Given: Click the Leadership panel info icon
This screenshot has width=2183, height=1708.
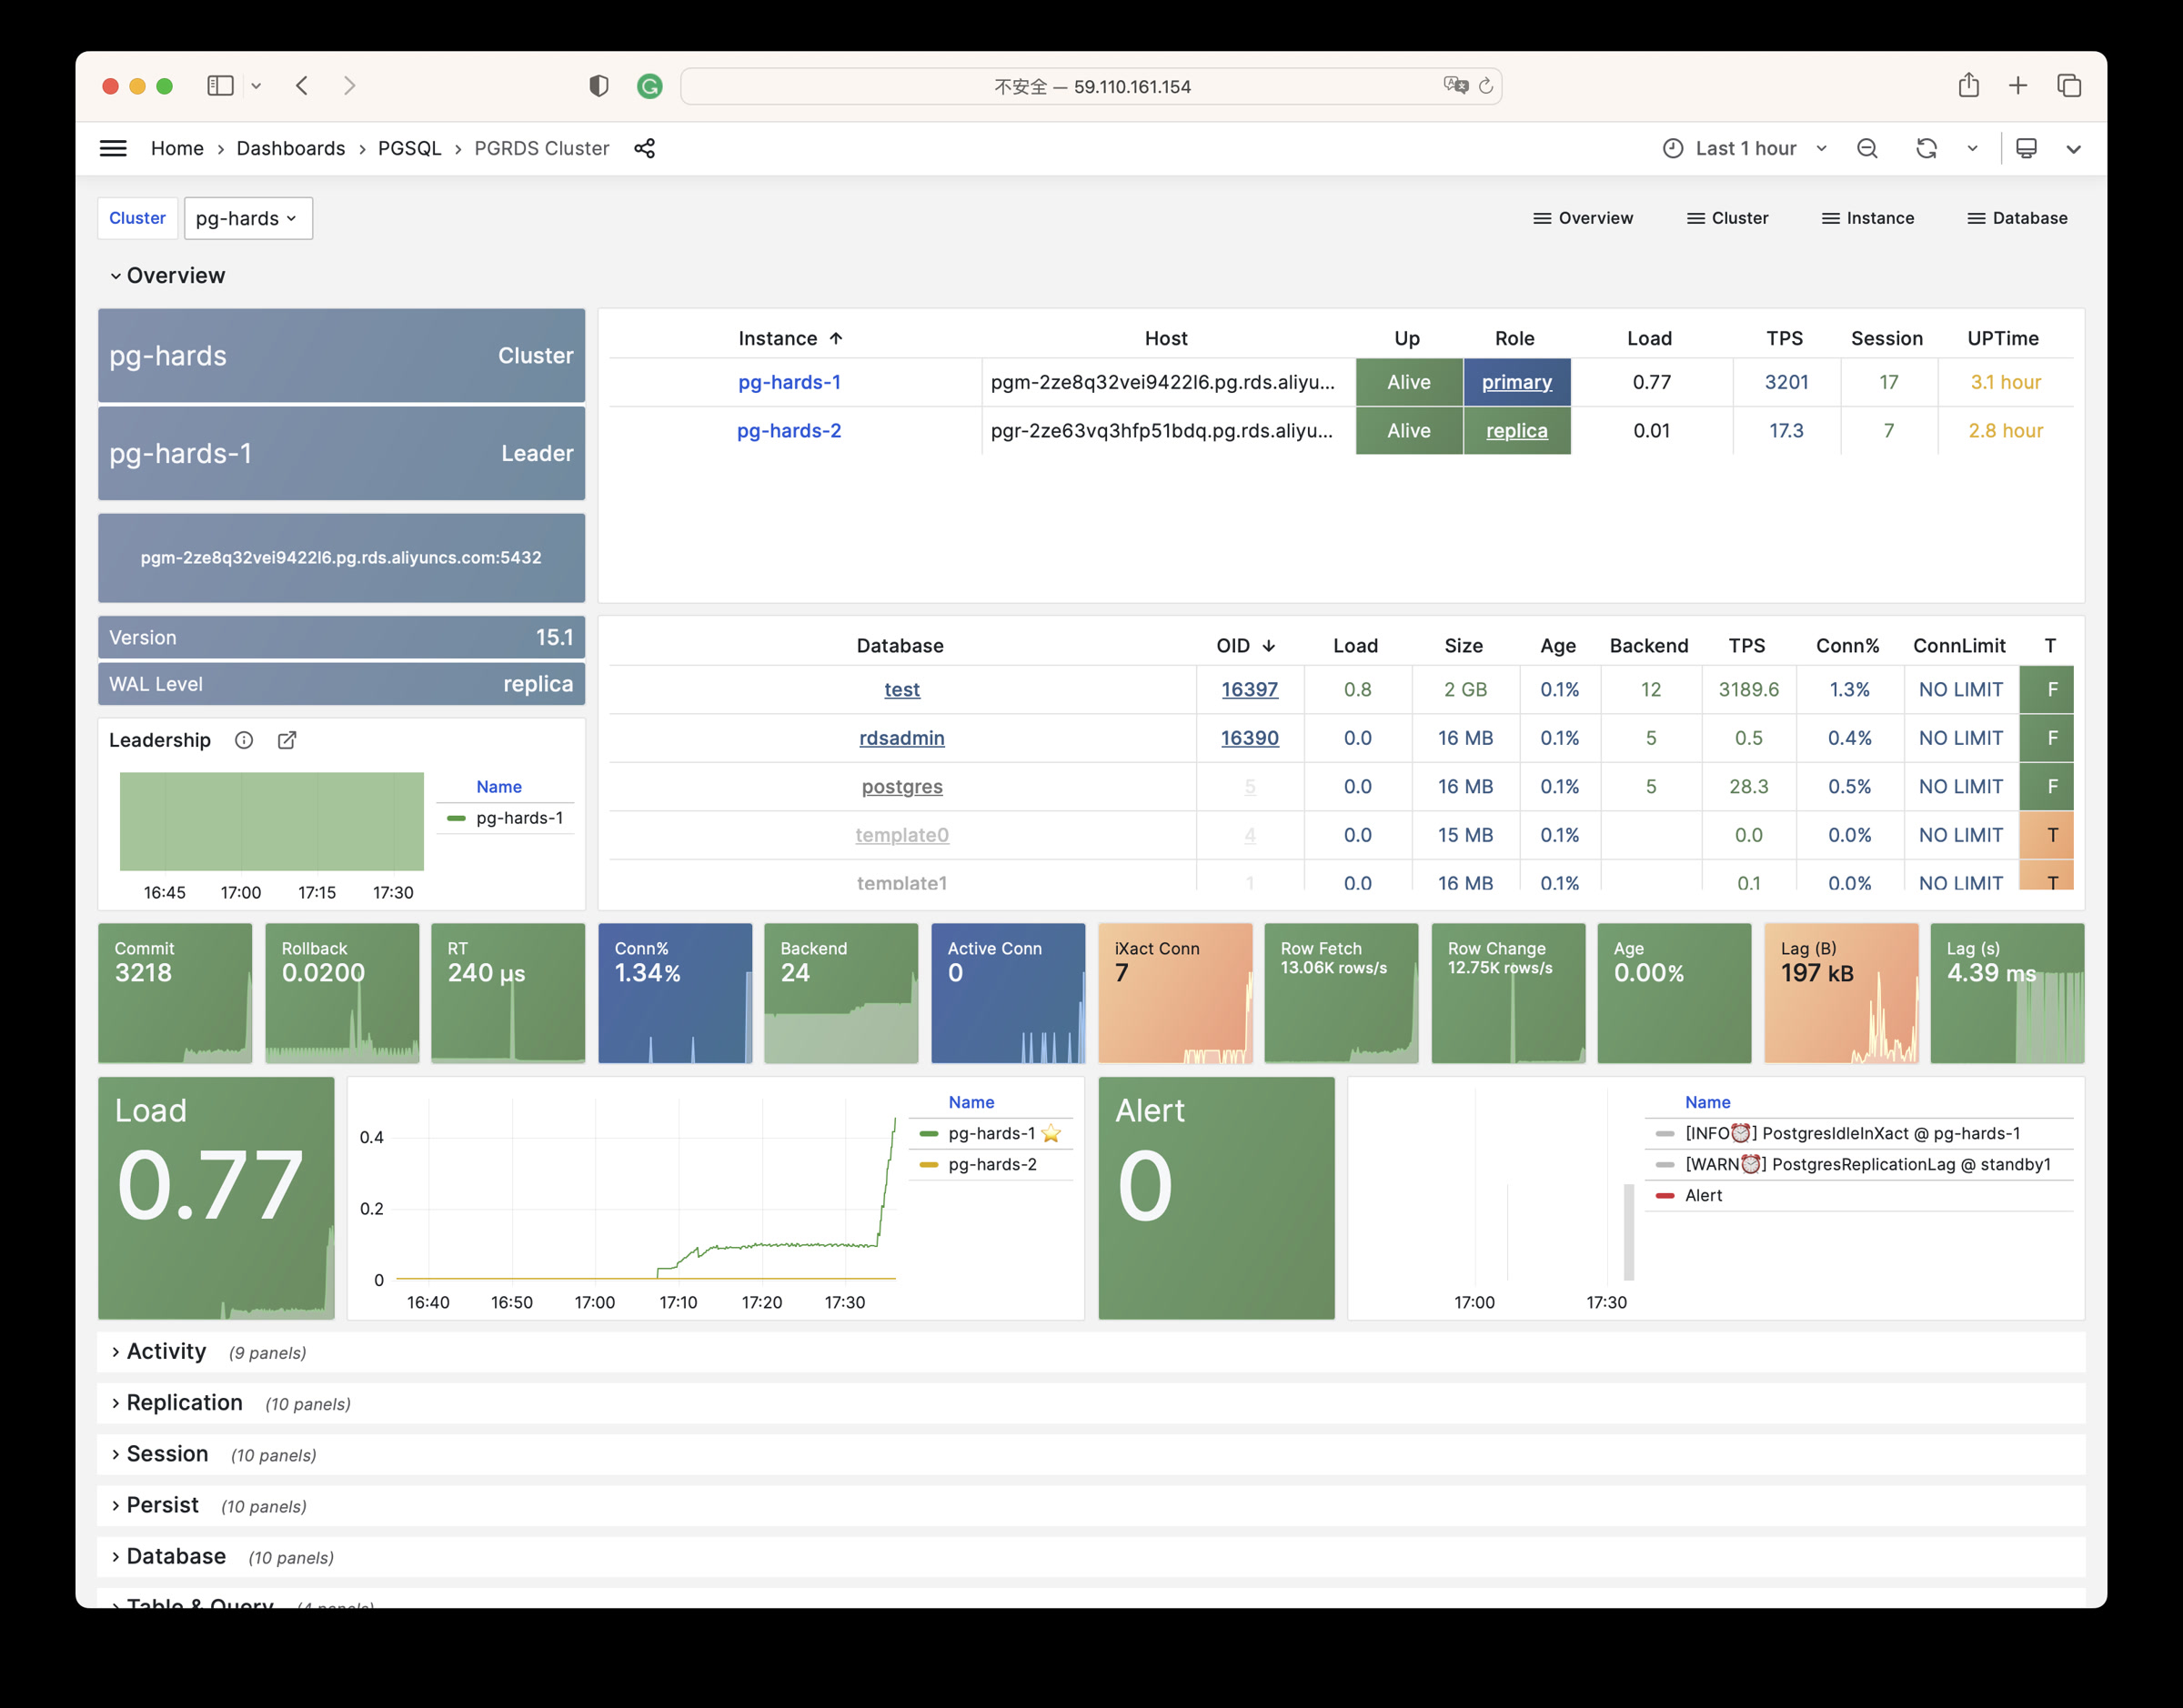Looking at the screenshot, I should 244,740.
